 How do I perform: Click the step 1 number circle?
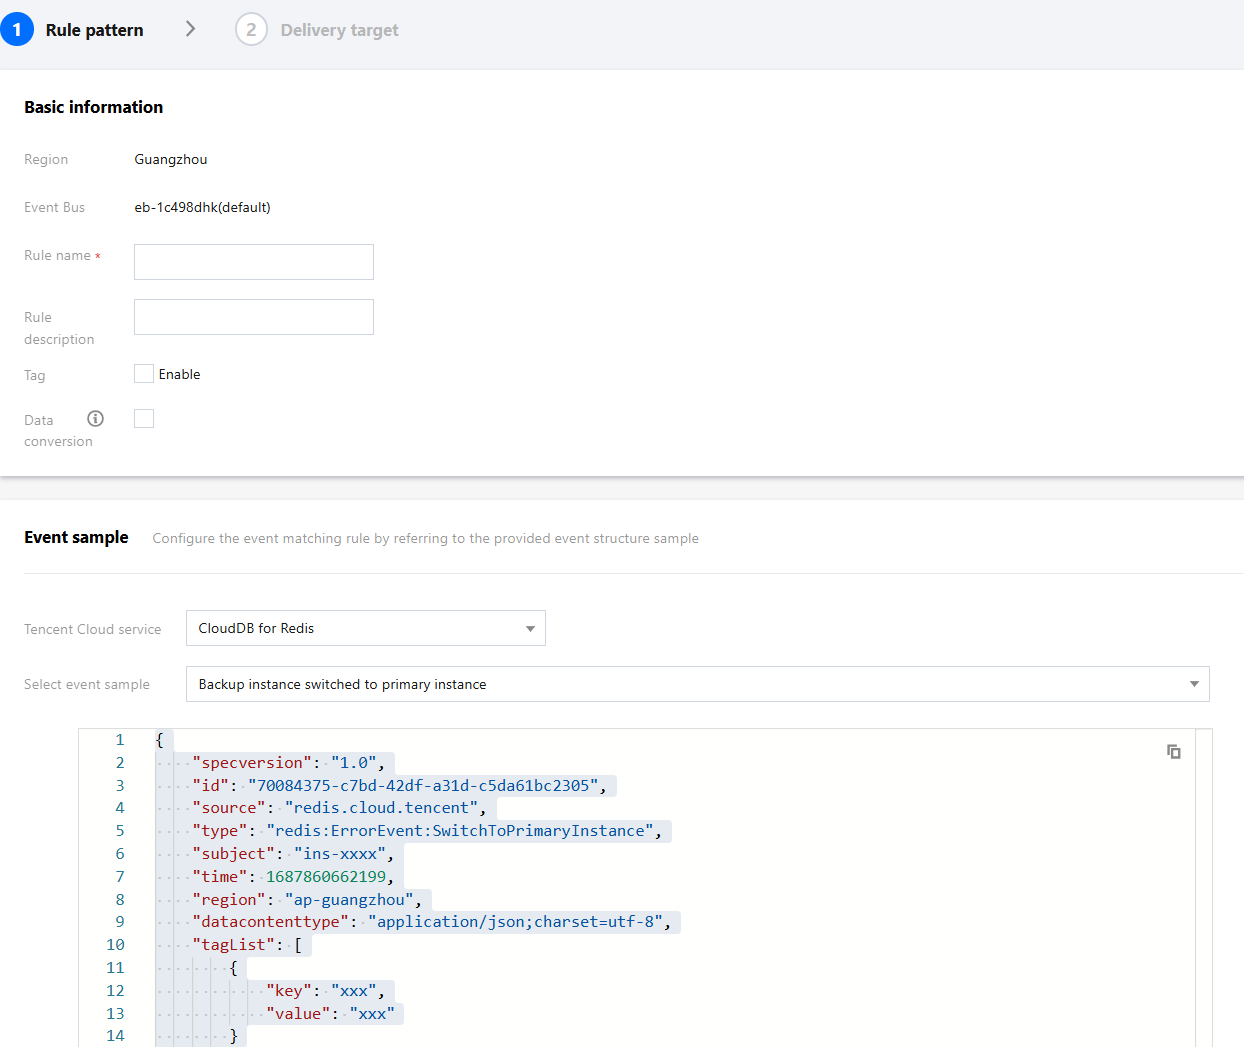click(17, 30)
